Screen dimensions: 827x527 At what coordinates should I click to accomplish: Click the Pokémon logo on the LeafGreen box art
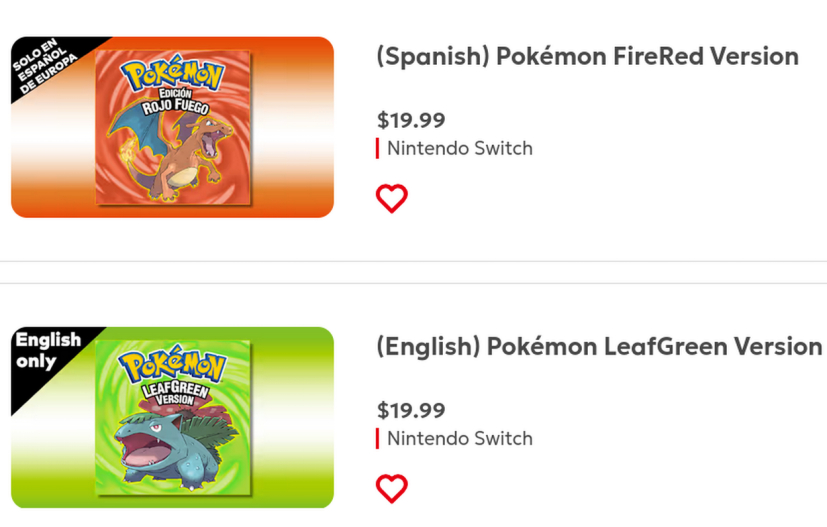pos(172,363)
